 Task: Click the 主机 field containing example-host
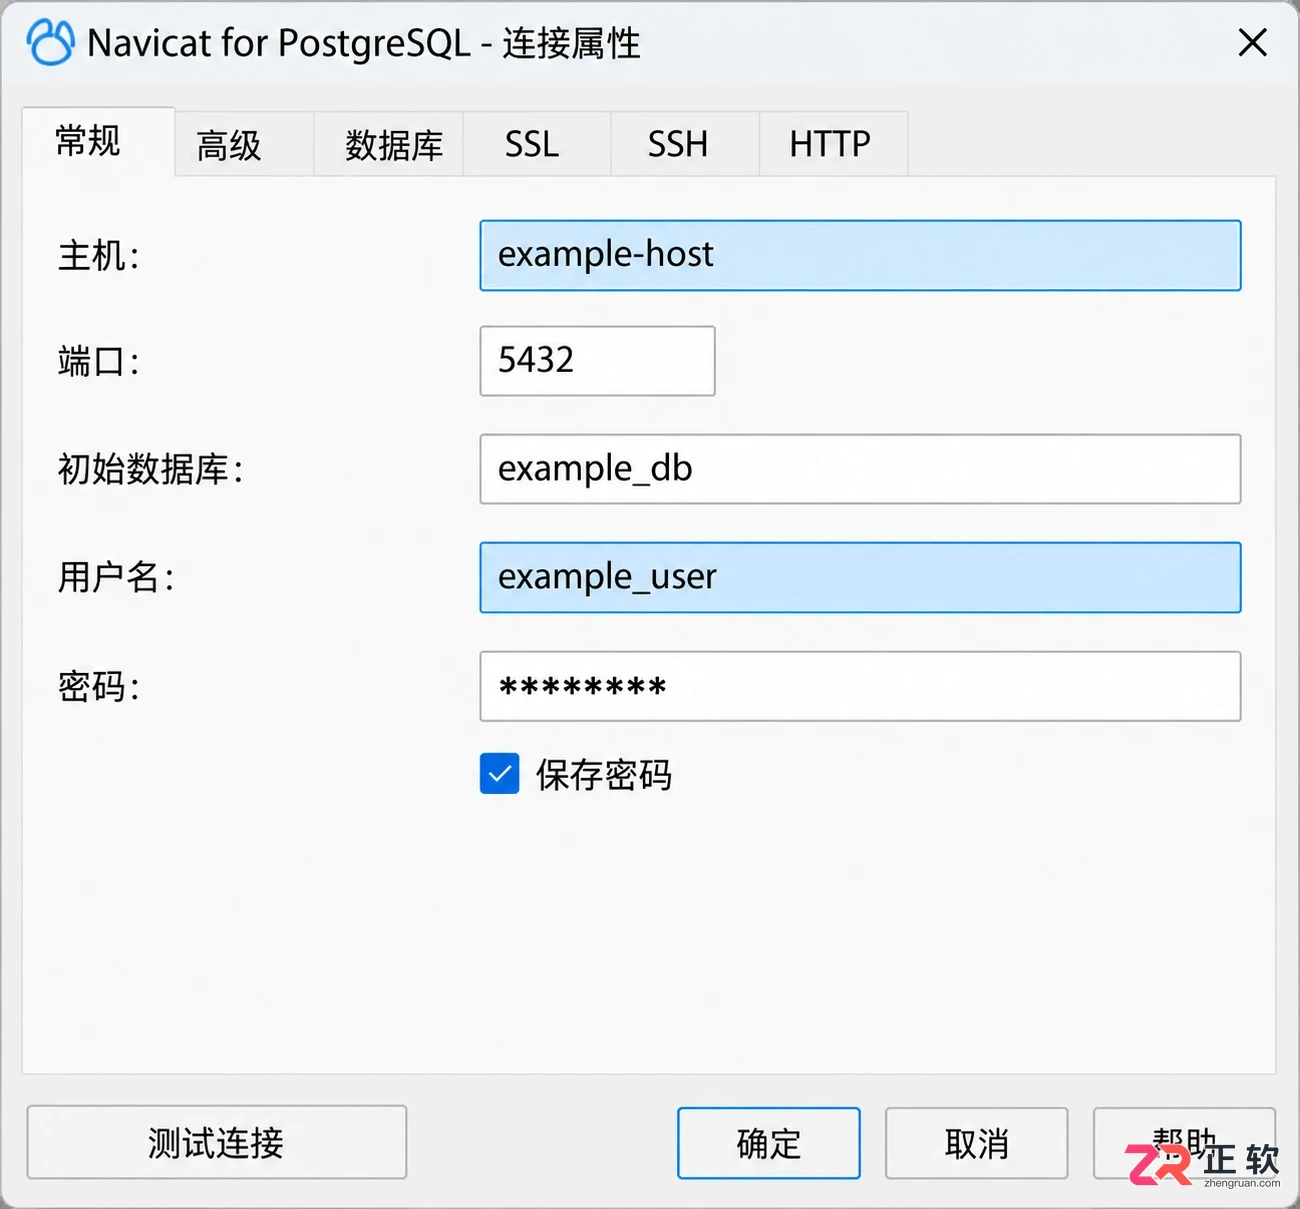pos(860,256)
